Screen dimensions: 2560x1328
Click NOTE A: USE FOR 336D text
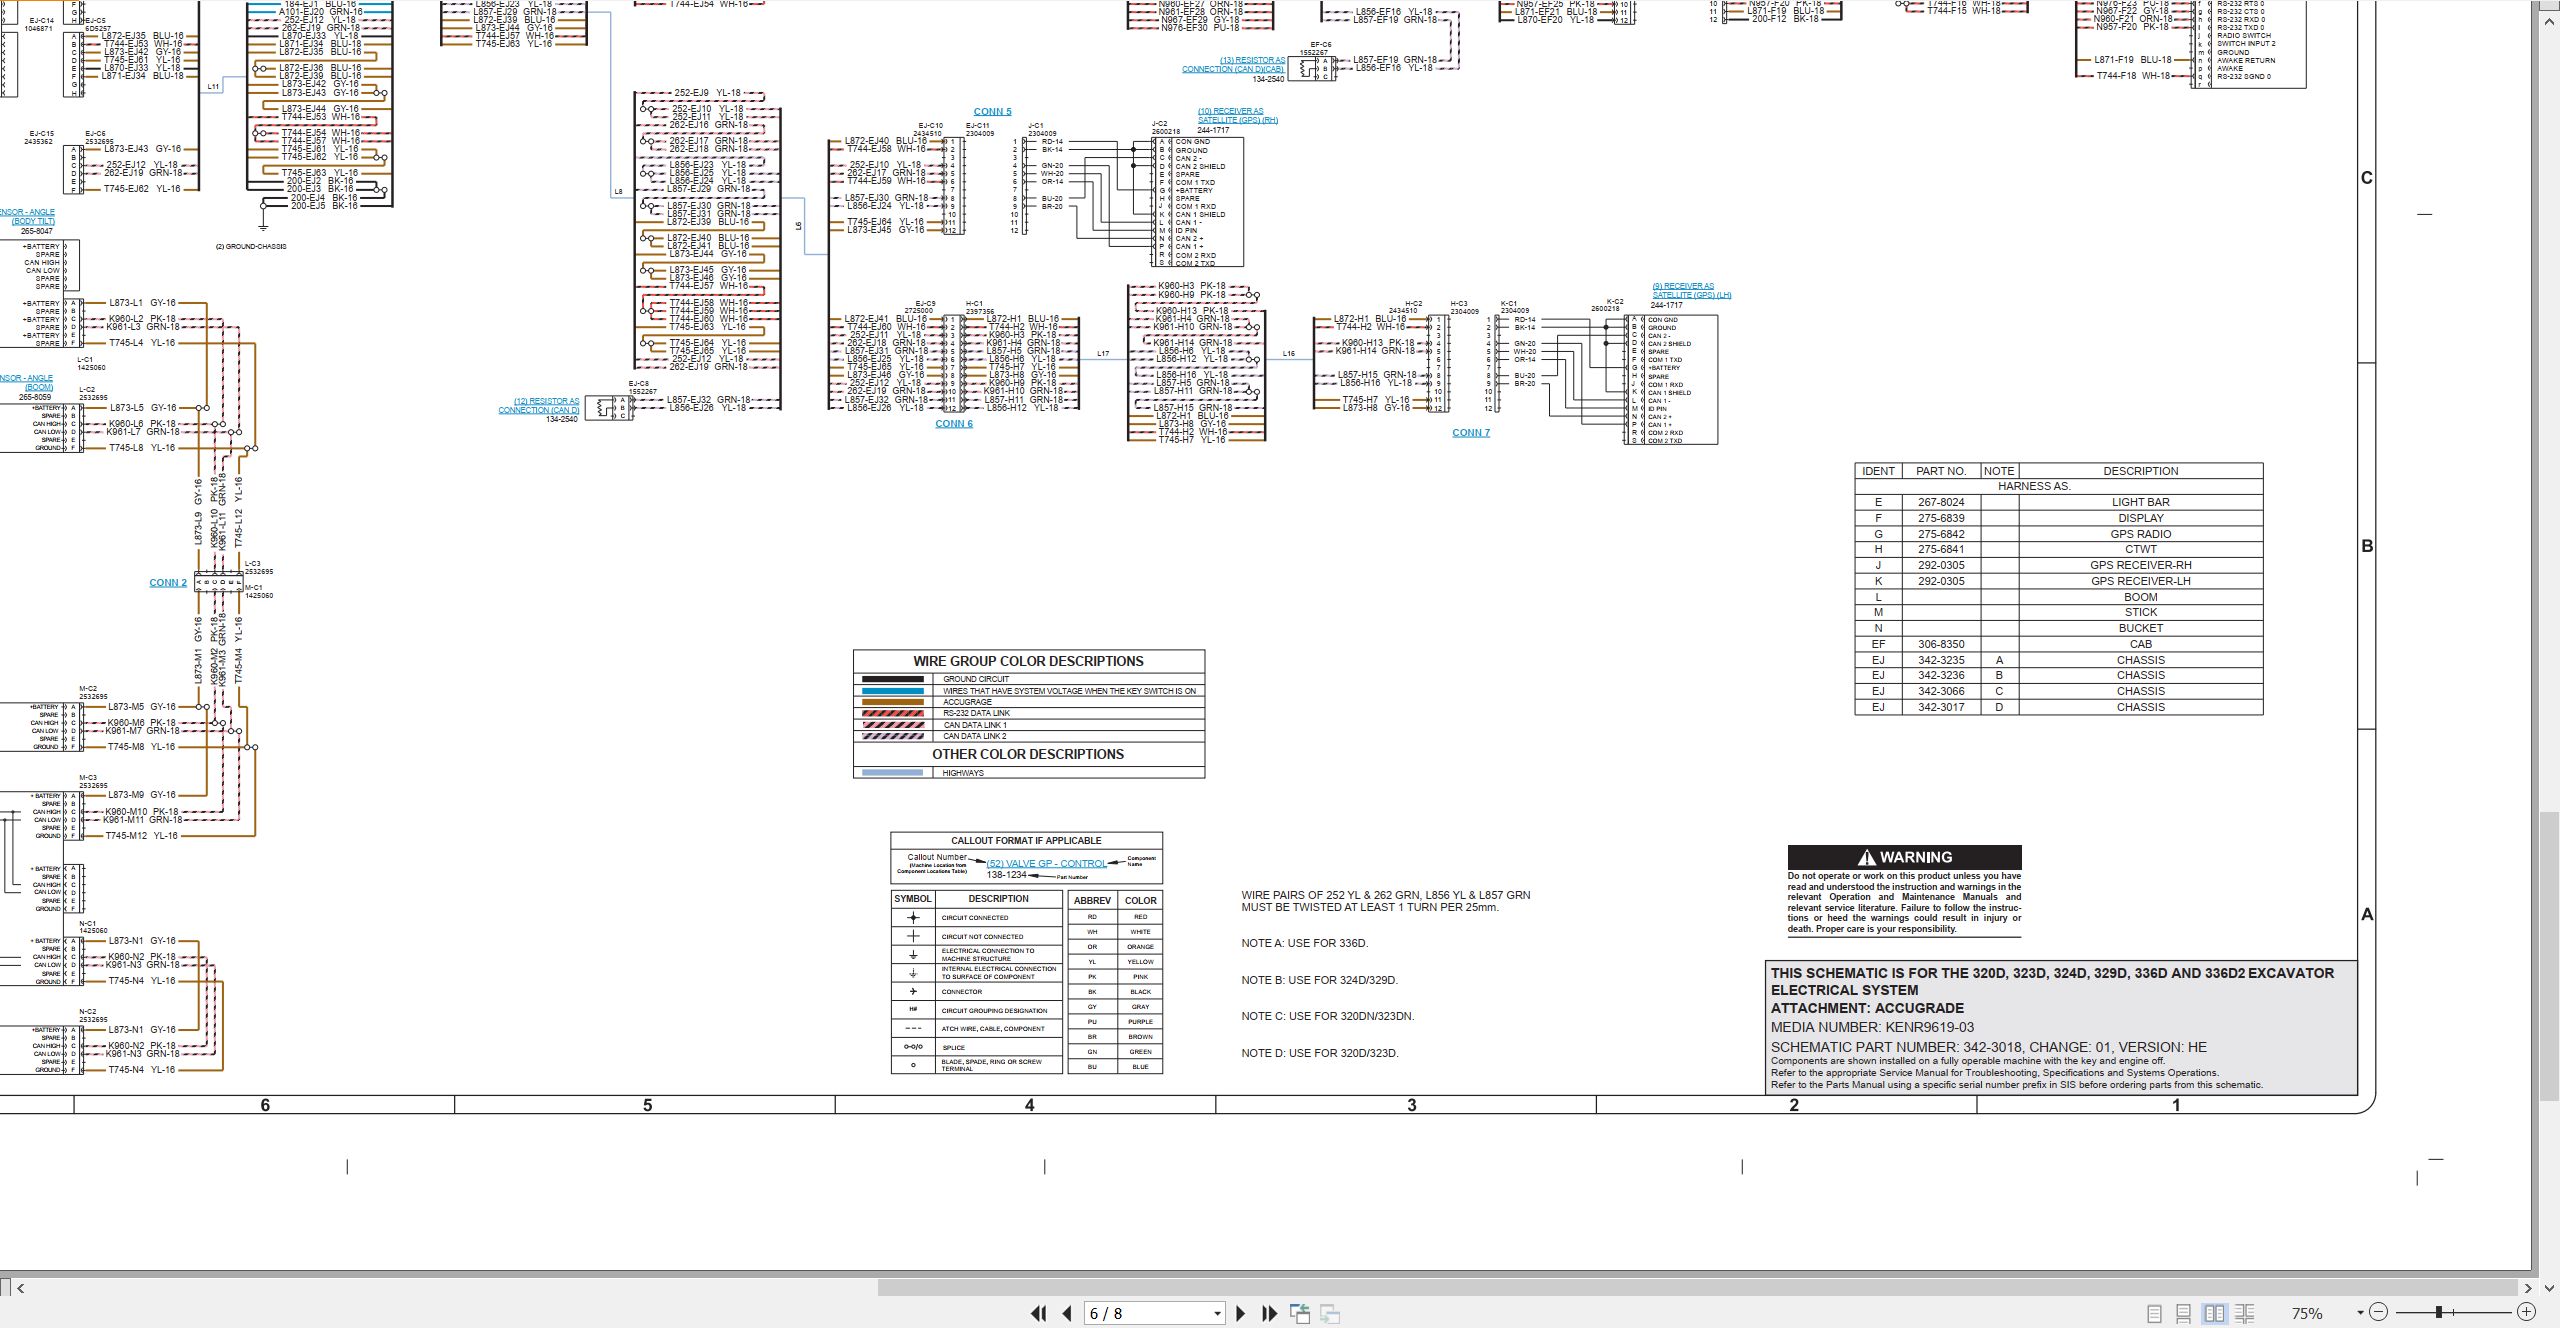click(1304, 944)
